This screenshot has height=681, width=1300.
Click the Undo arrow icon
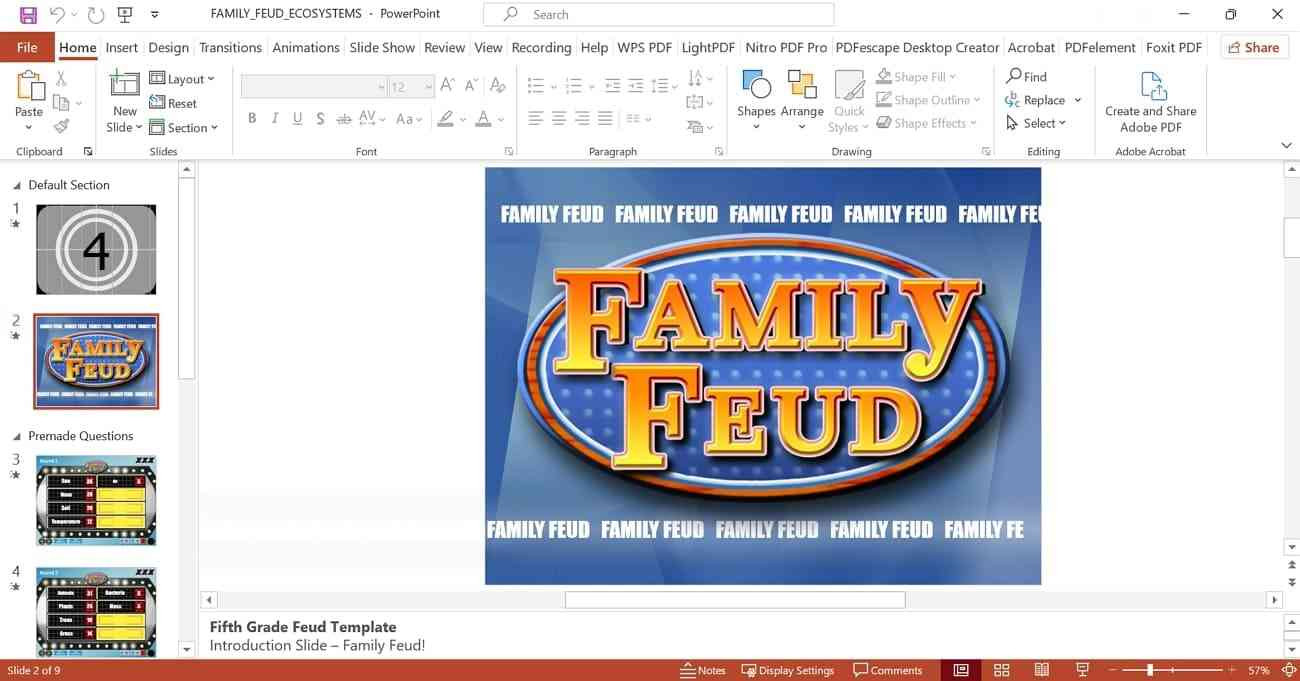click(x=57, y=15)
